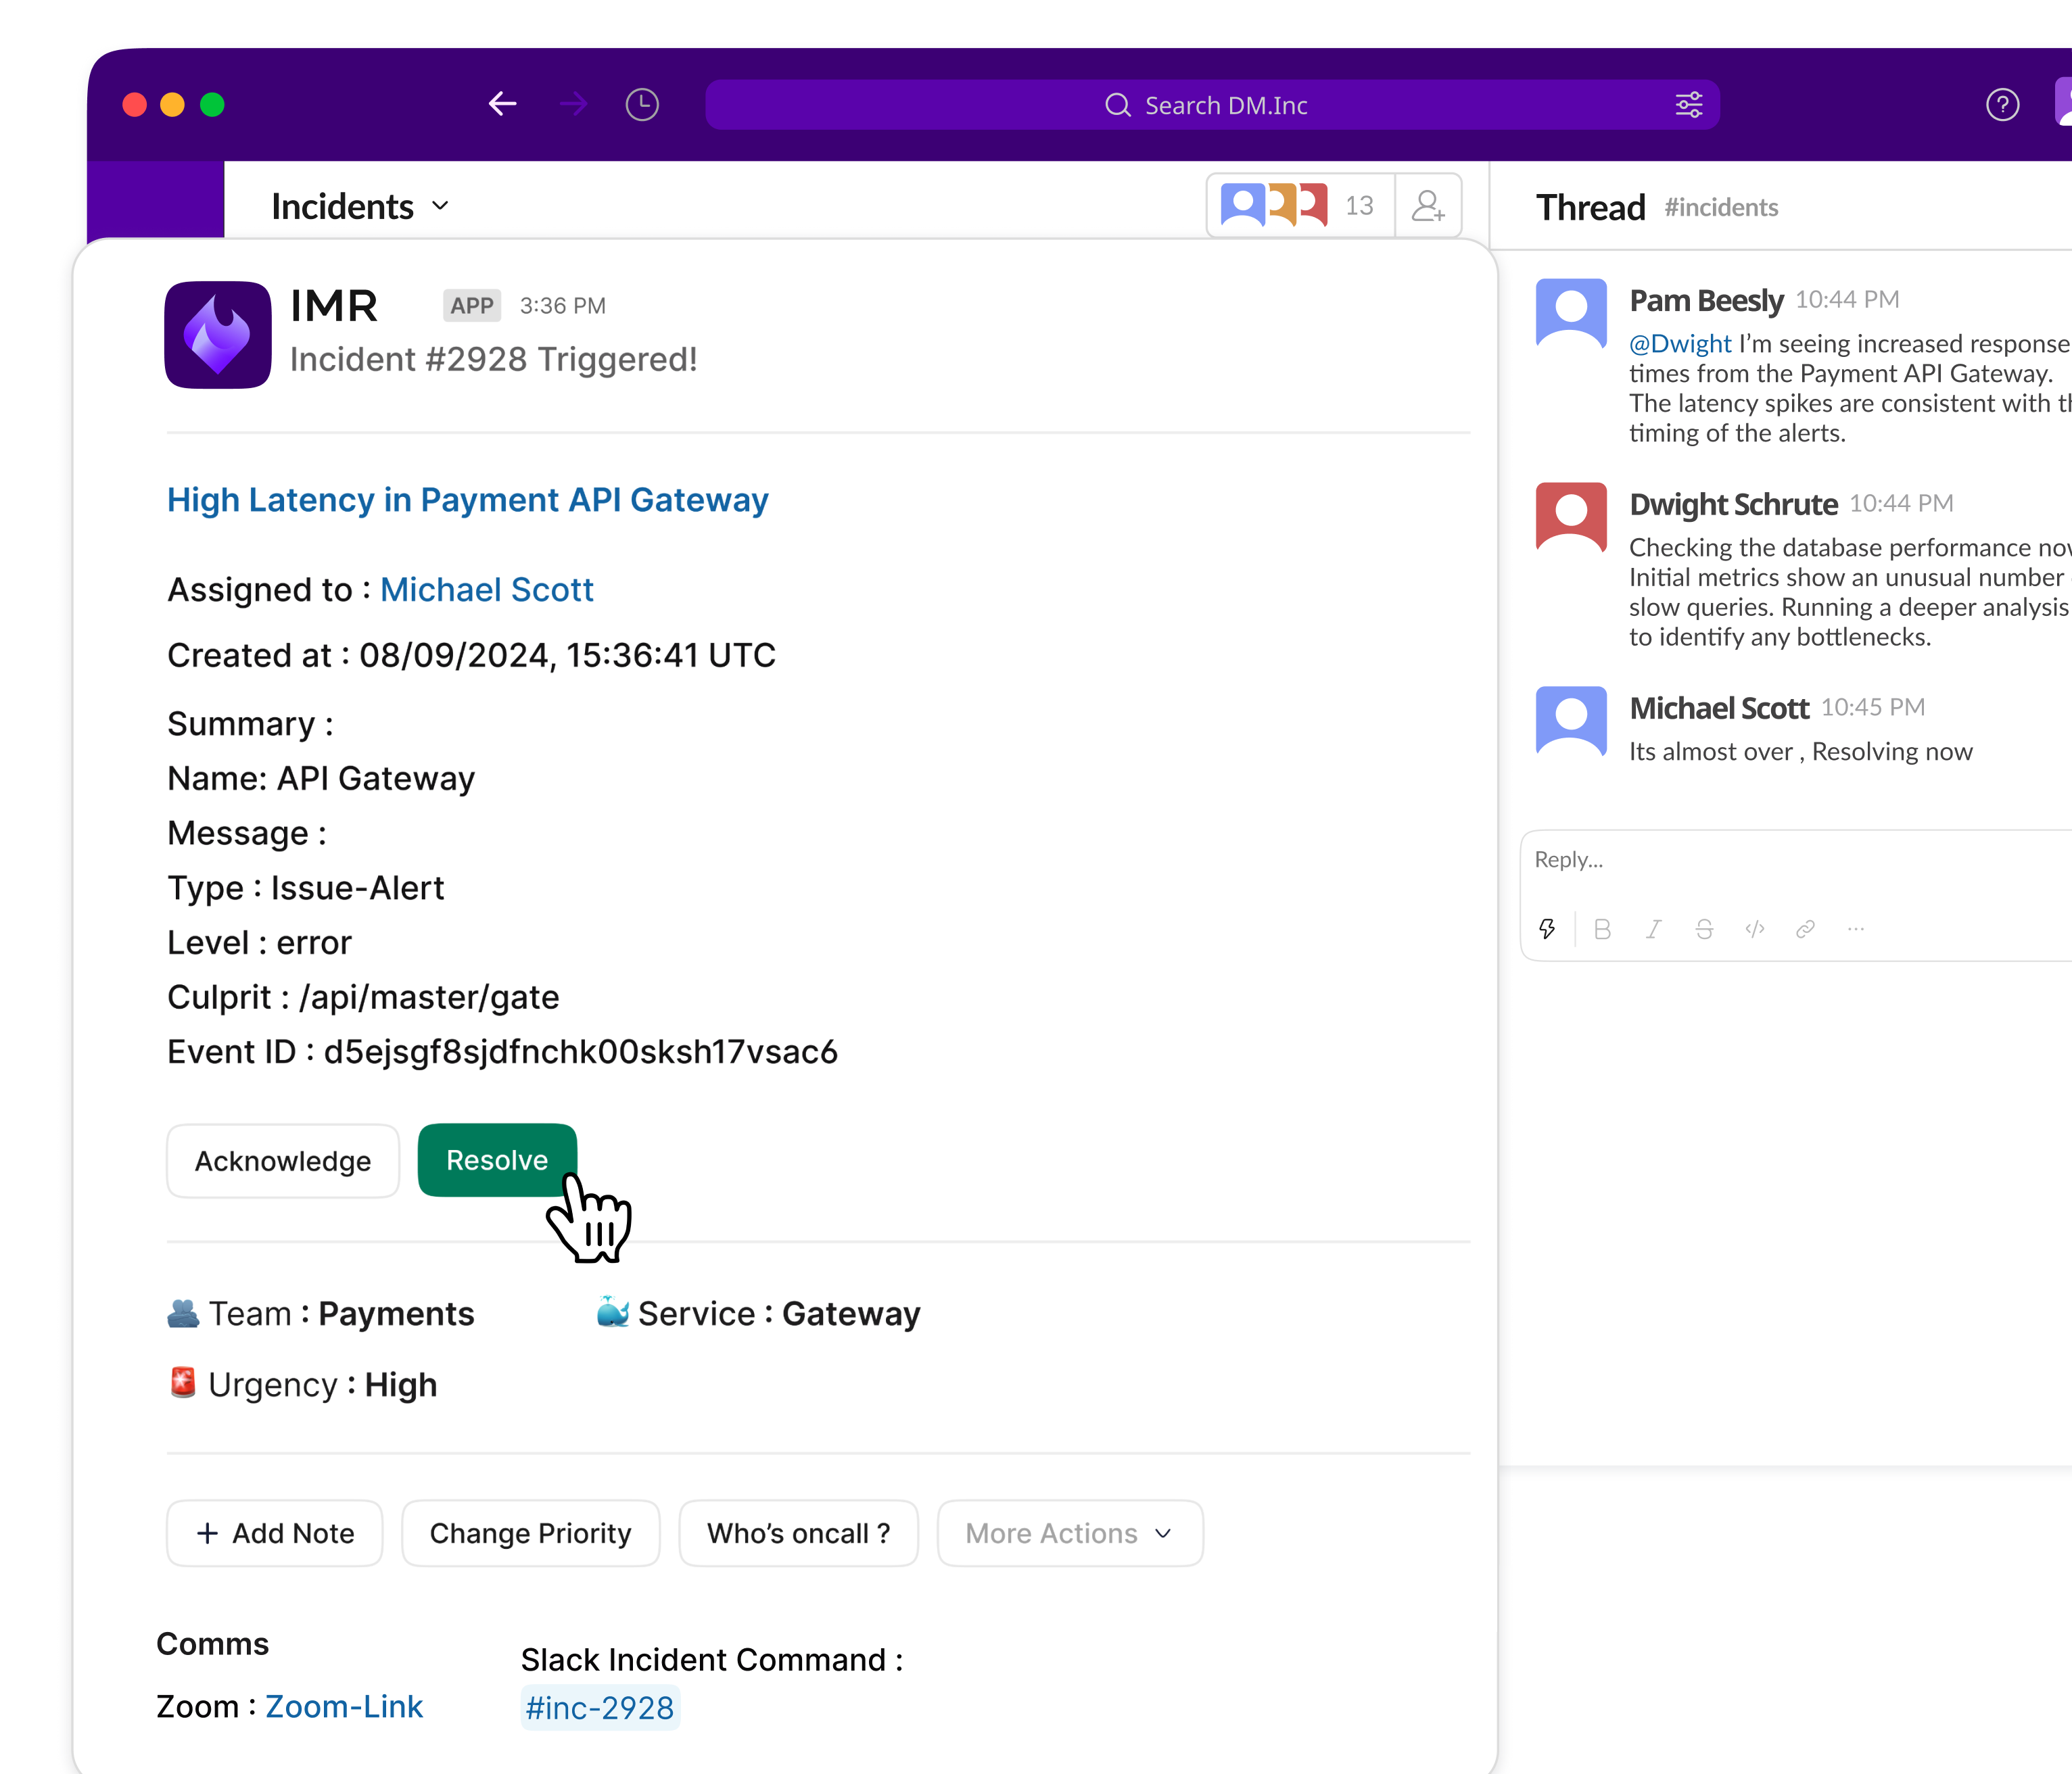The height and width of the screenshot is (1774, 2072).
Task: Open search filter sliders icon
Action: click(x=1689, y=105)
